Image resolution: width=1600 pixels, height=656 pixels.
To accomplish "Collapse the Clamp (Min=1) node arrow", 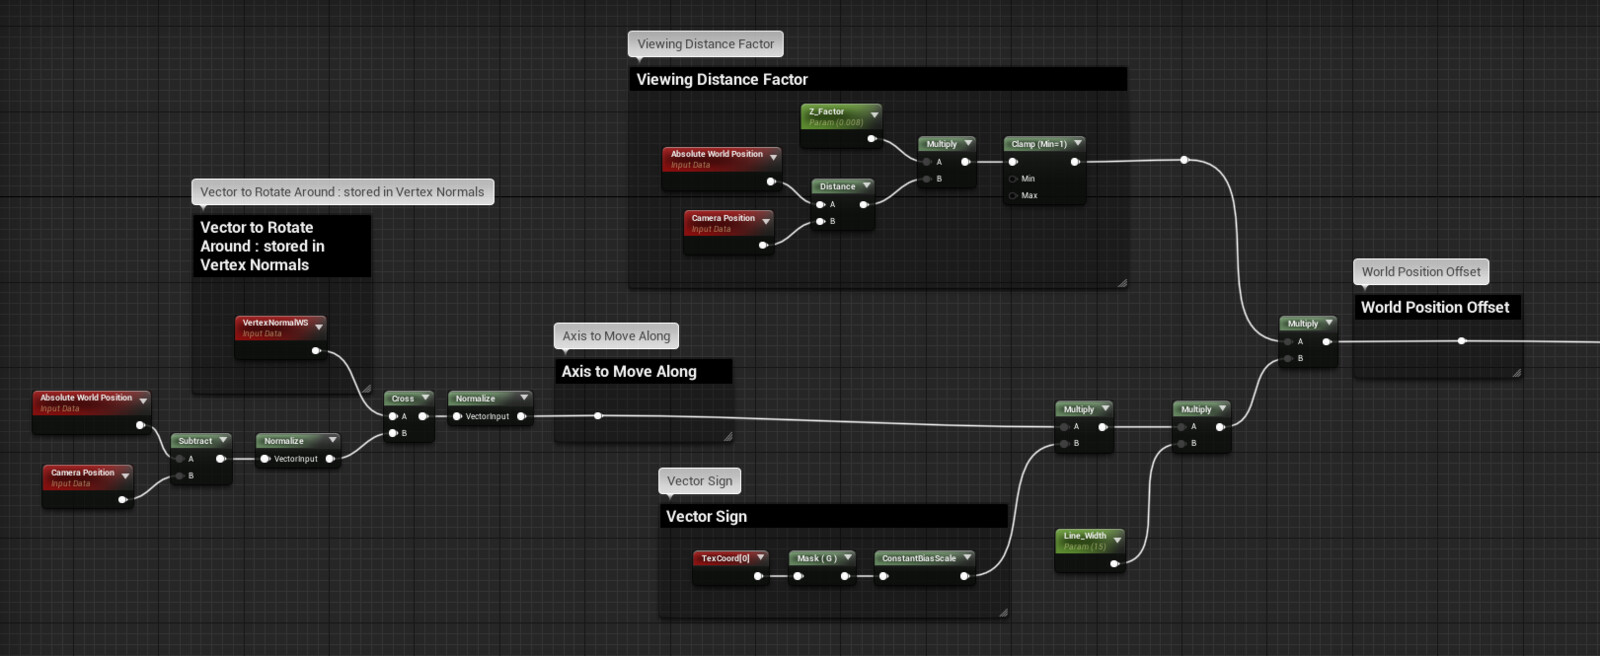I will [1078, 143].
